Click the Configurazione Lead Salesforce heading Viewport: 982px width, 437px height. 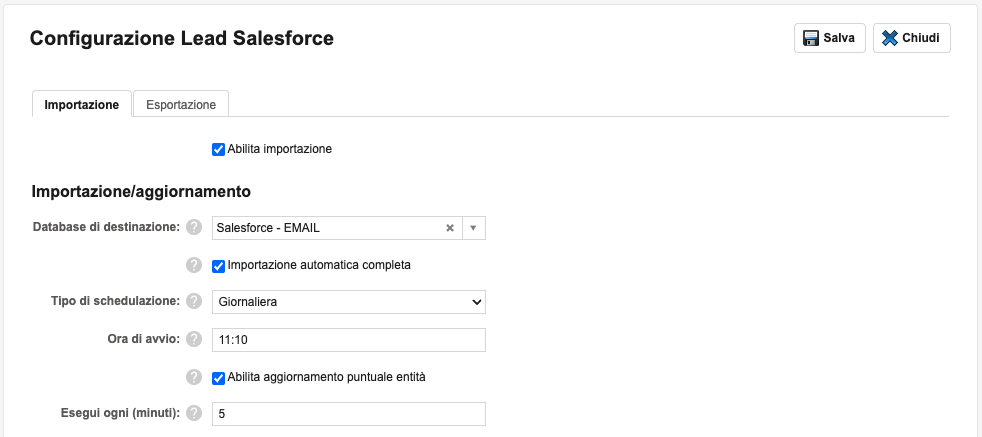182,38
